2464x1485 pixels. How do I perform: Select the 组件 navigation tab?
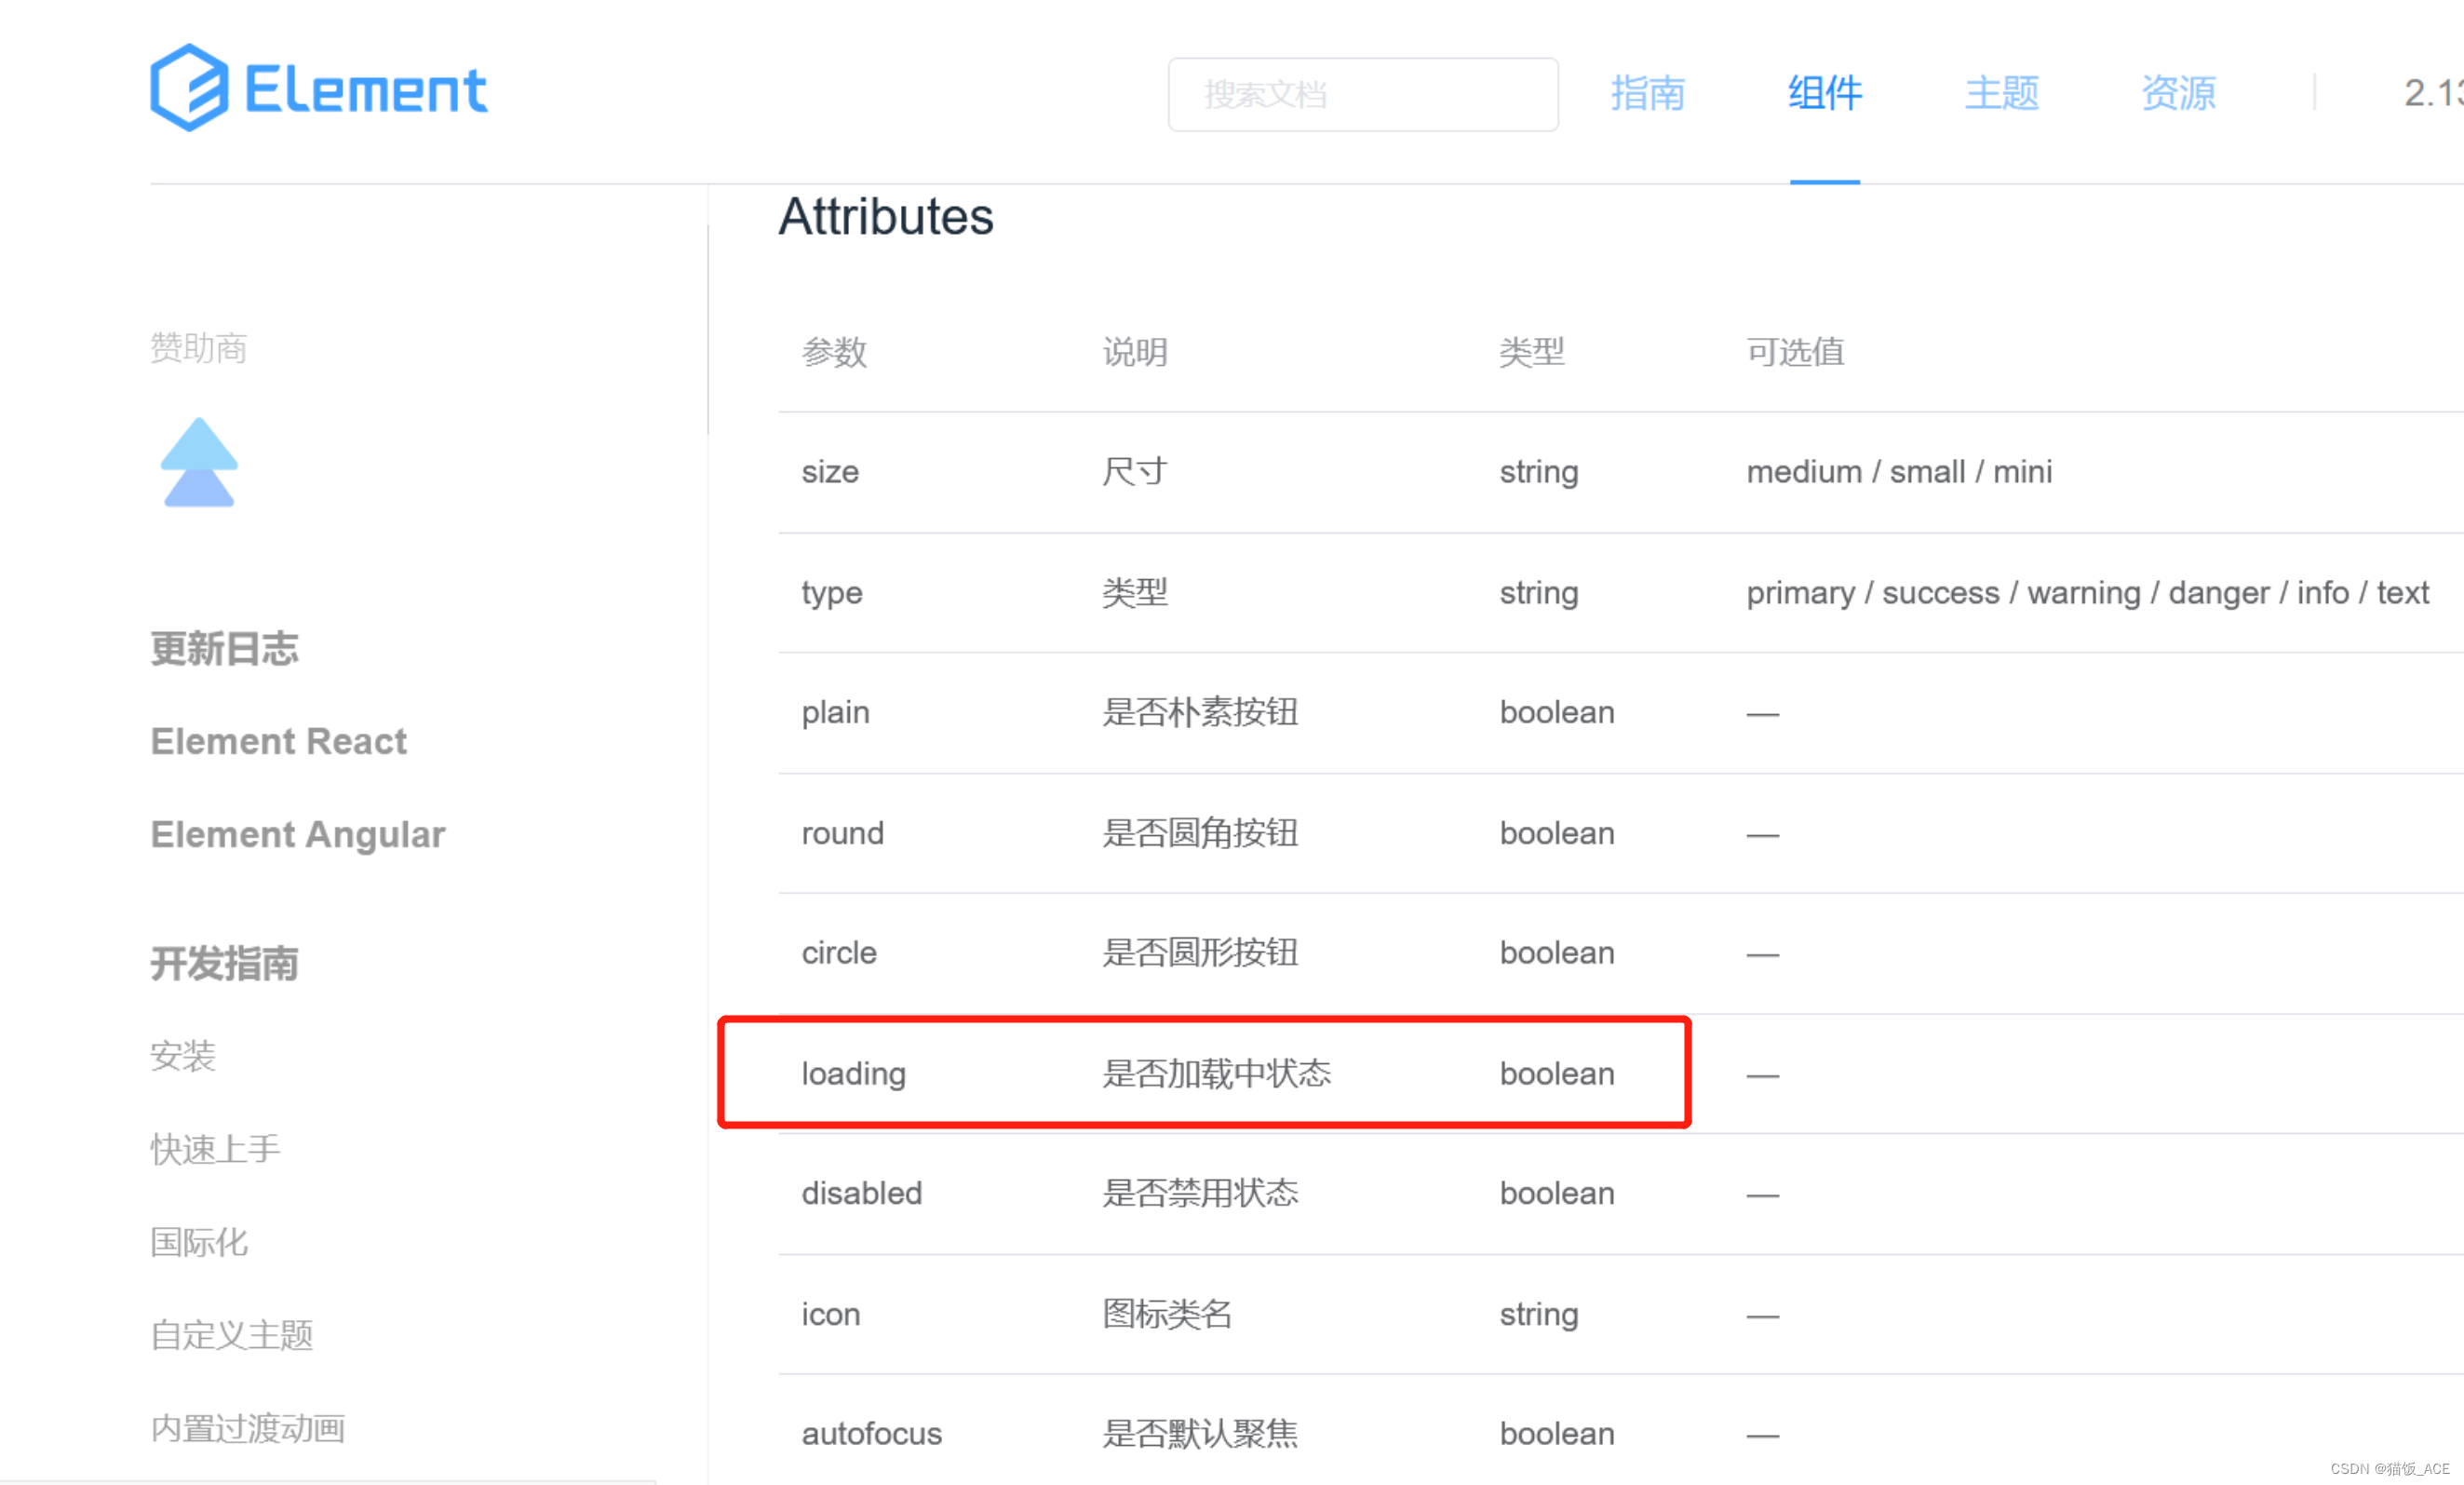coord(1824,94)
